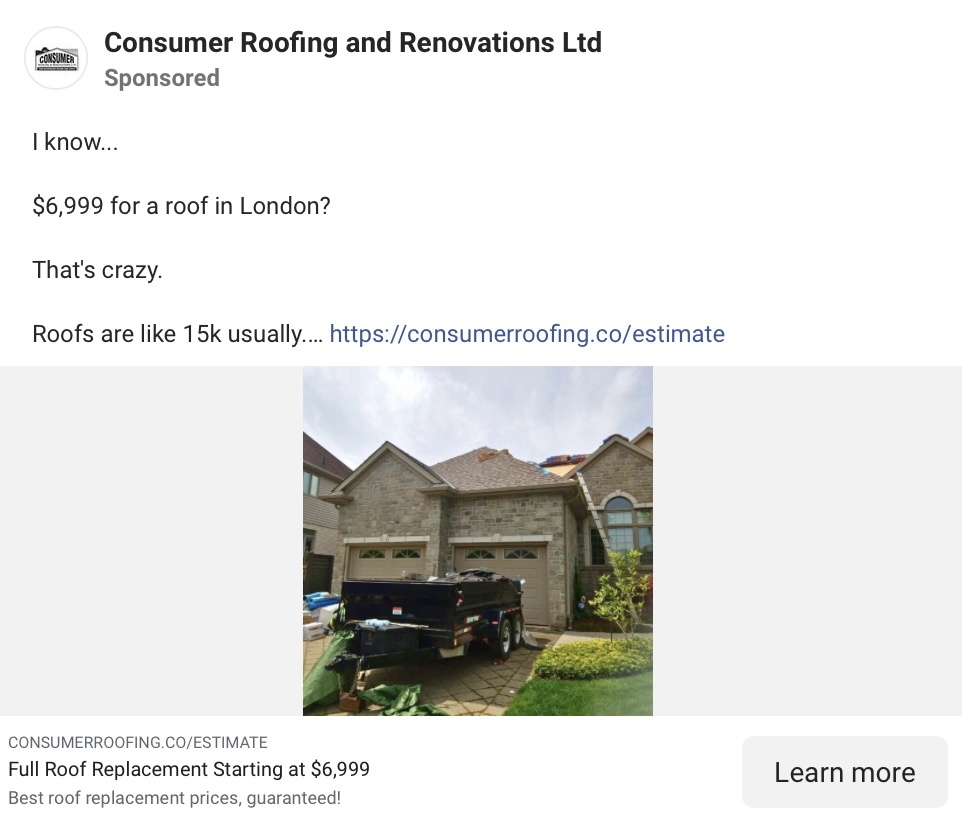Click the 'I know...' opening line
Image resolution: width=962 pixels, height=822 pixels.
click(74, 142)
